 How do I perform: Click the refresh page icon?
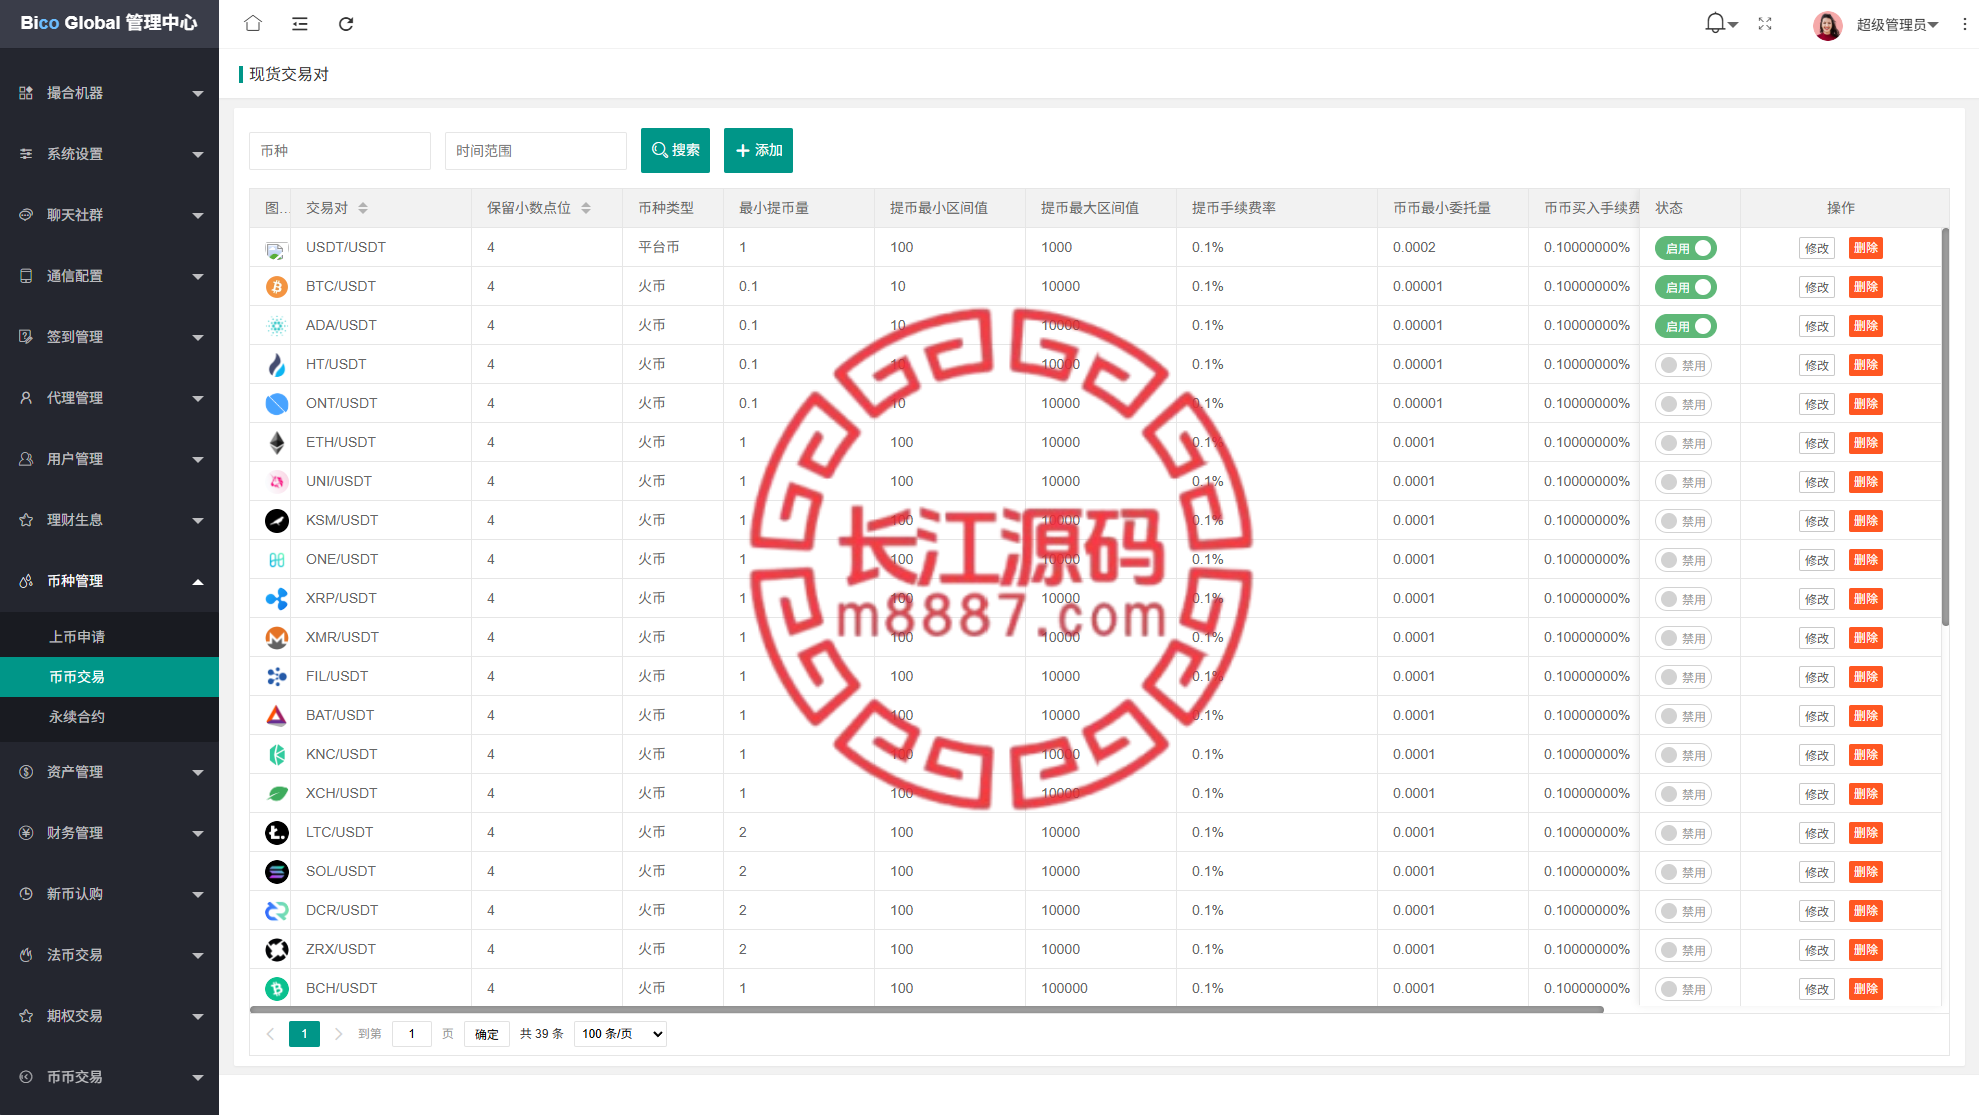pos(346,24)
